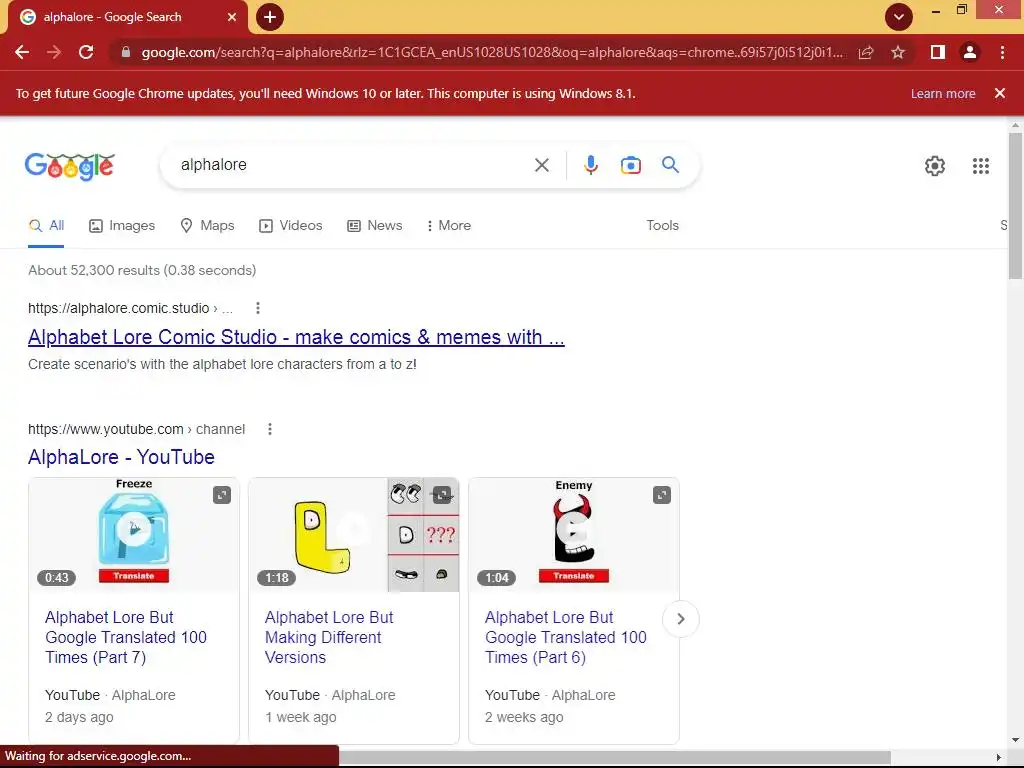
Task: Submit search with magnifier icon
Action: pos(670,165)
